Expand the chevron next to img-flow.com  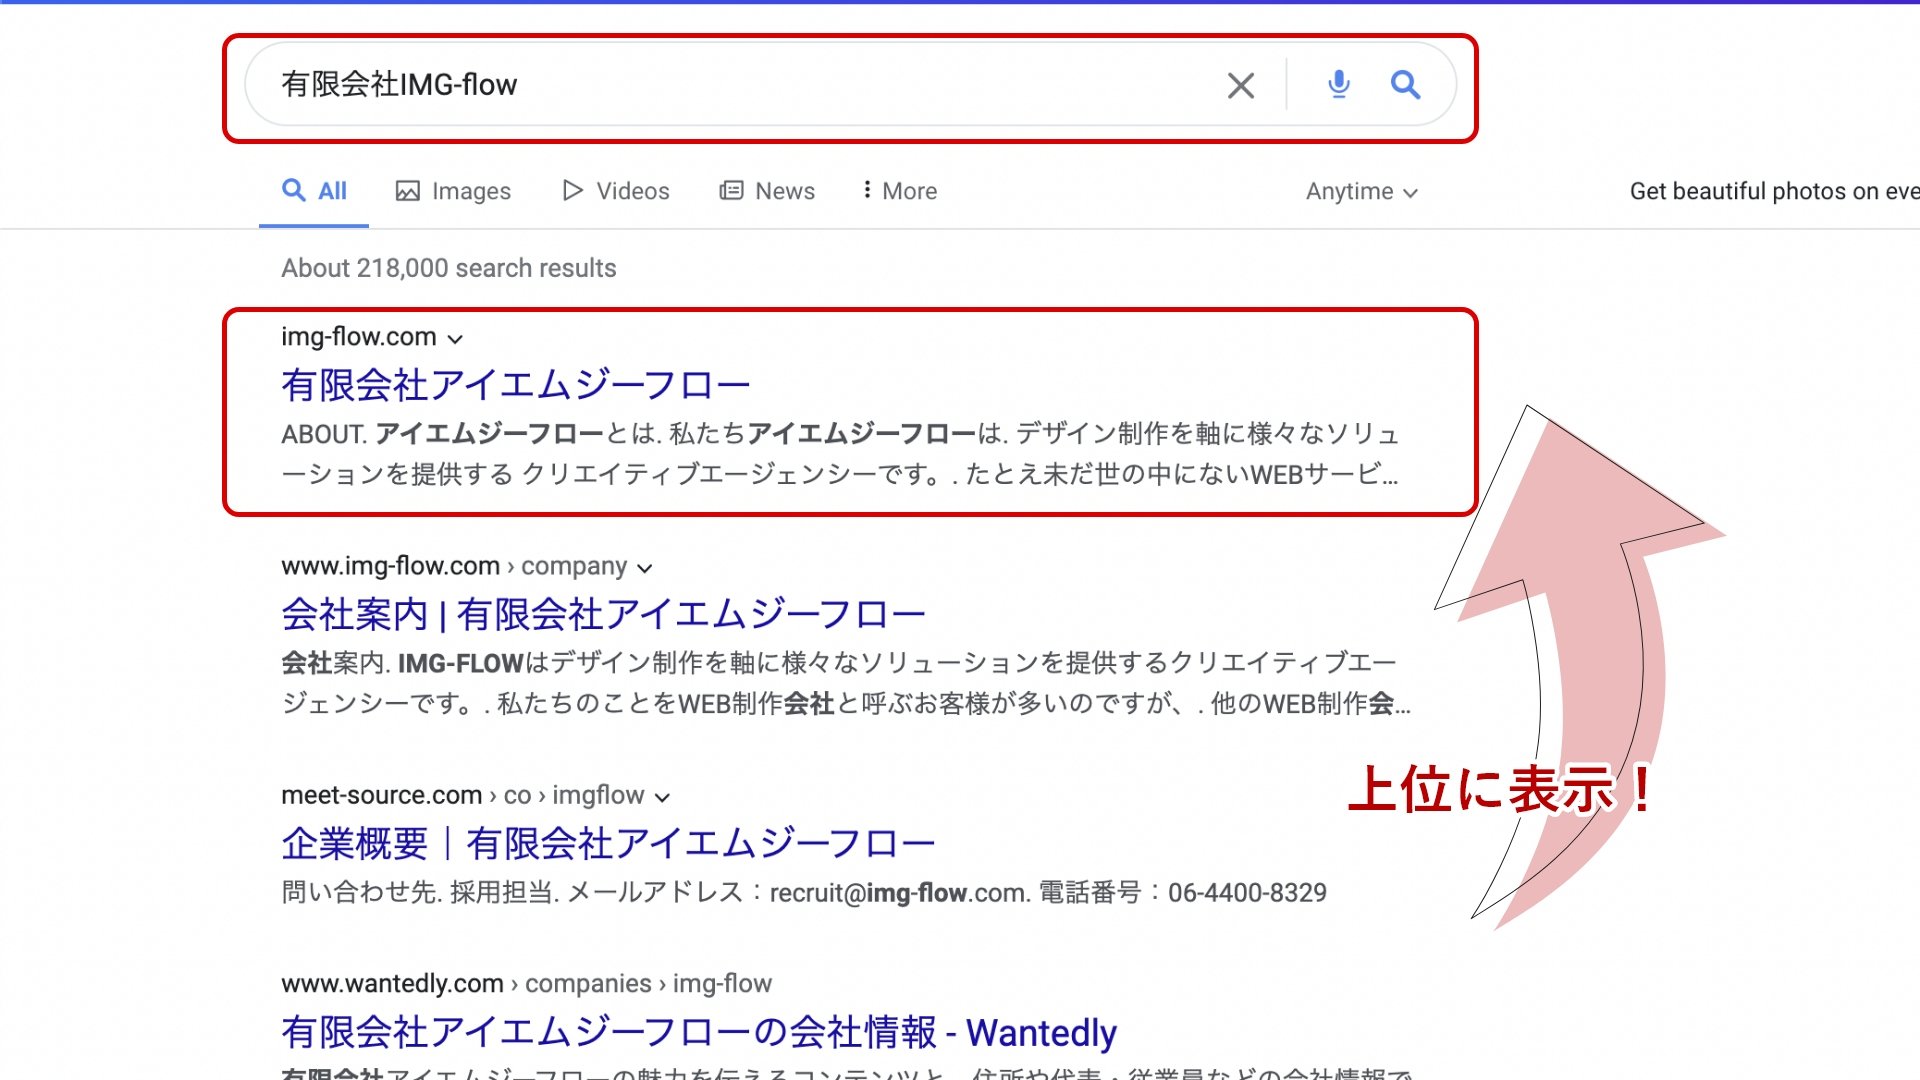coord(456,339)
